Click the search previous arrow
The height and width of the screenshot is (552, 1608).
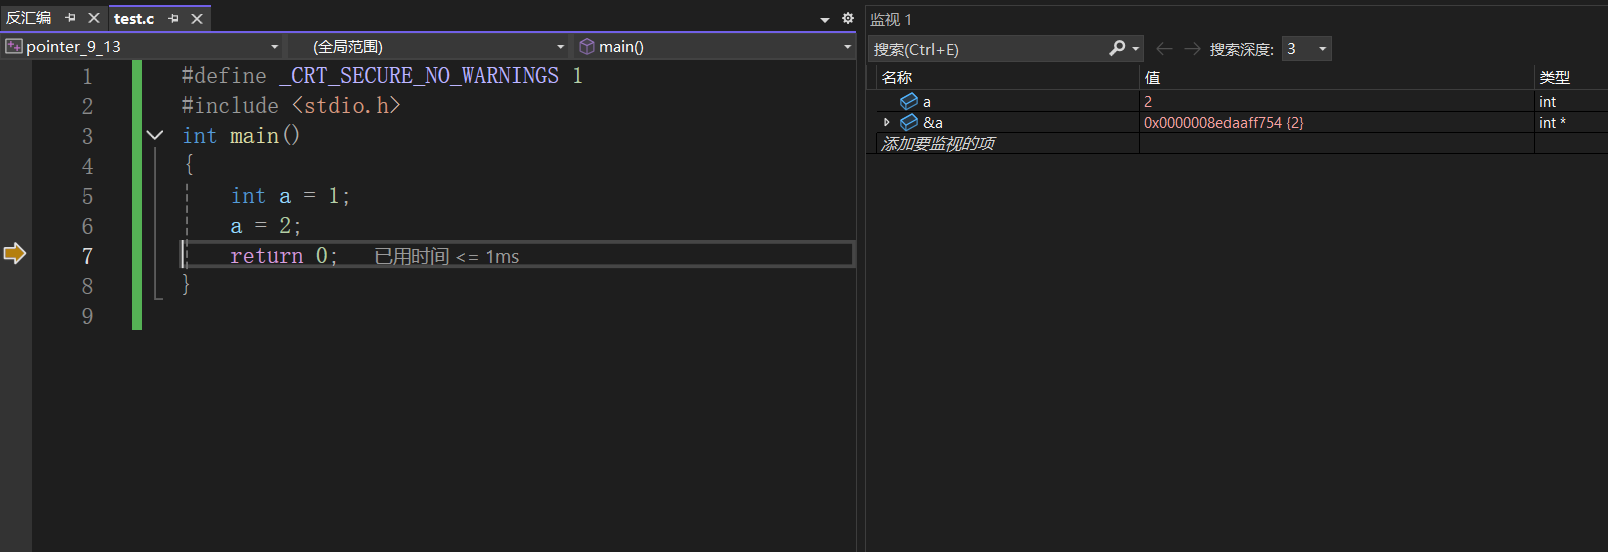[x=1164, y=48]
